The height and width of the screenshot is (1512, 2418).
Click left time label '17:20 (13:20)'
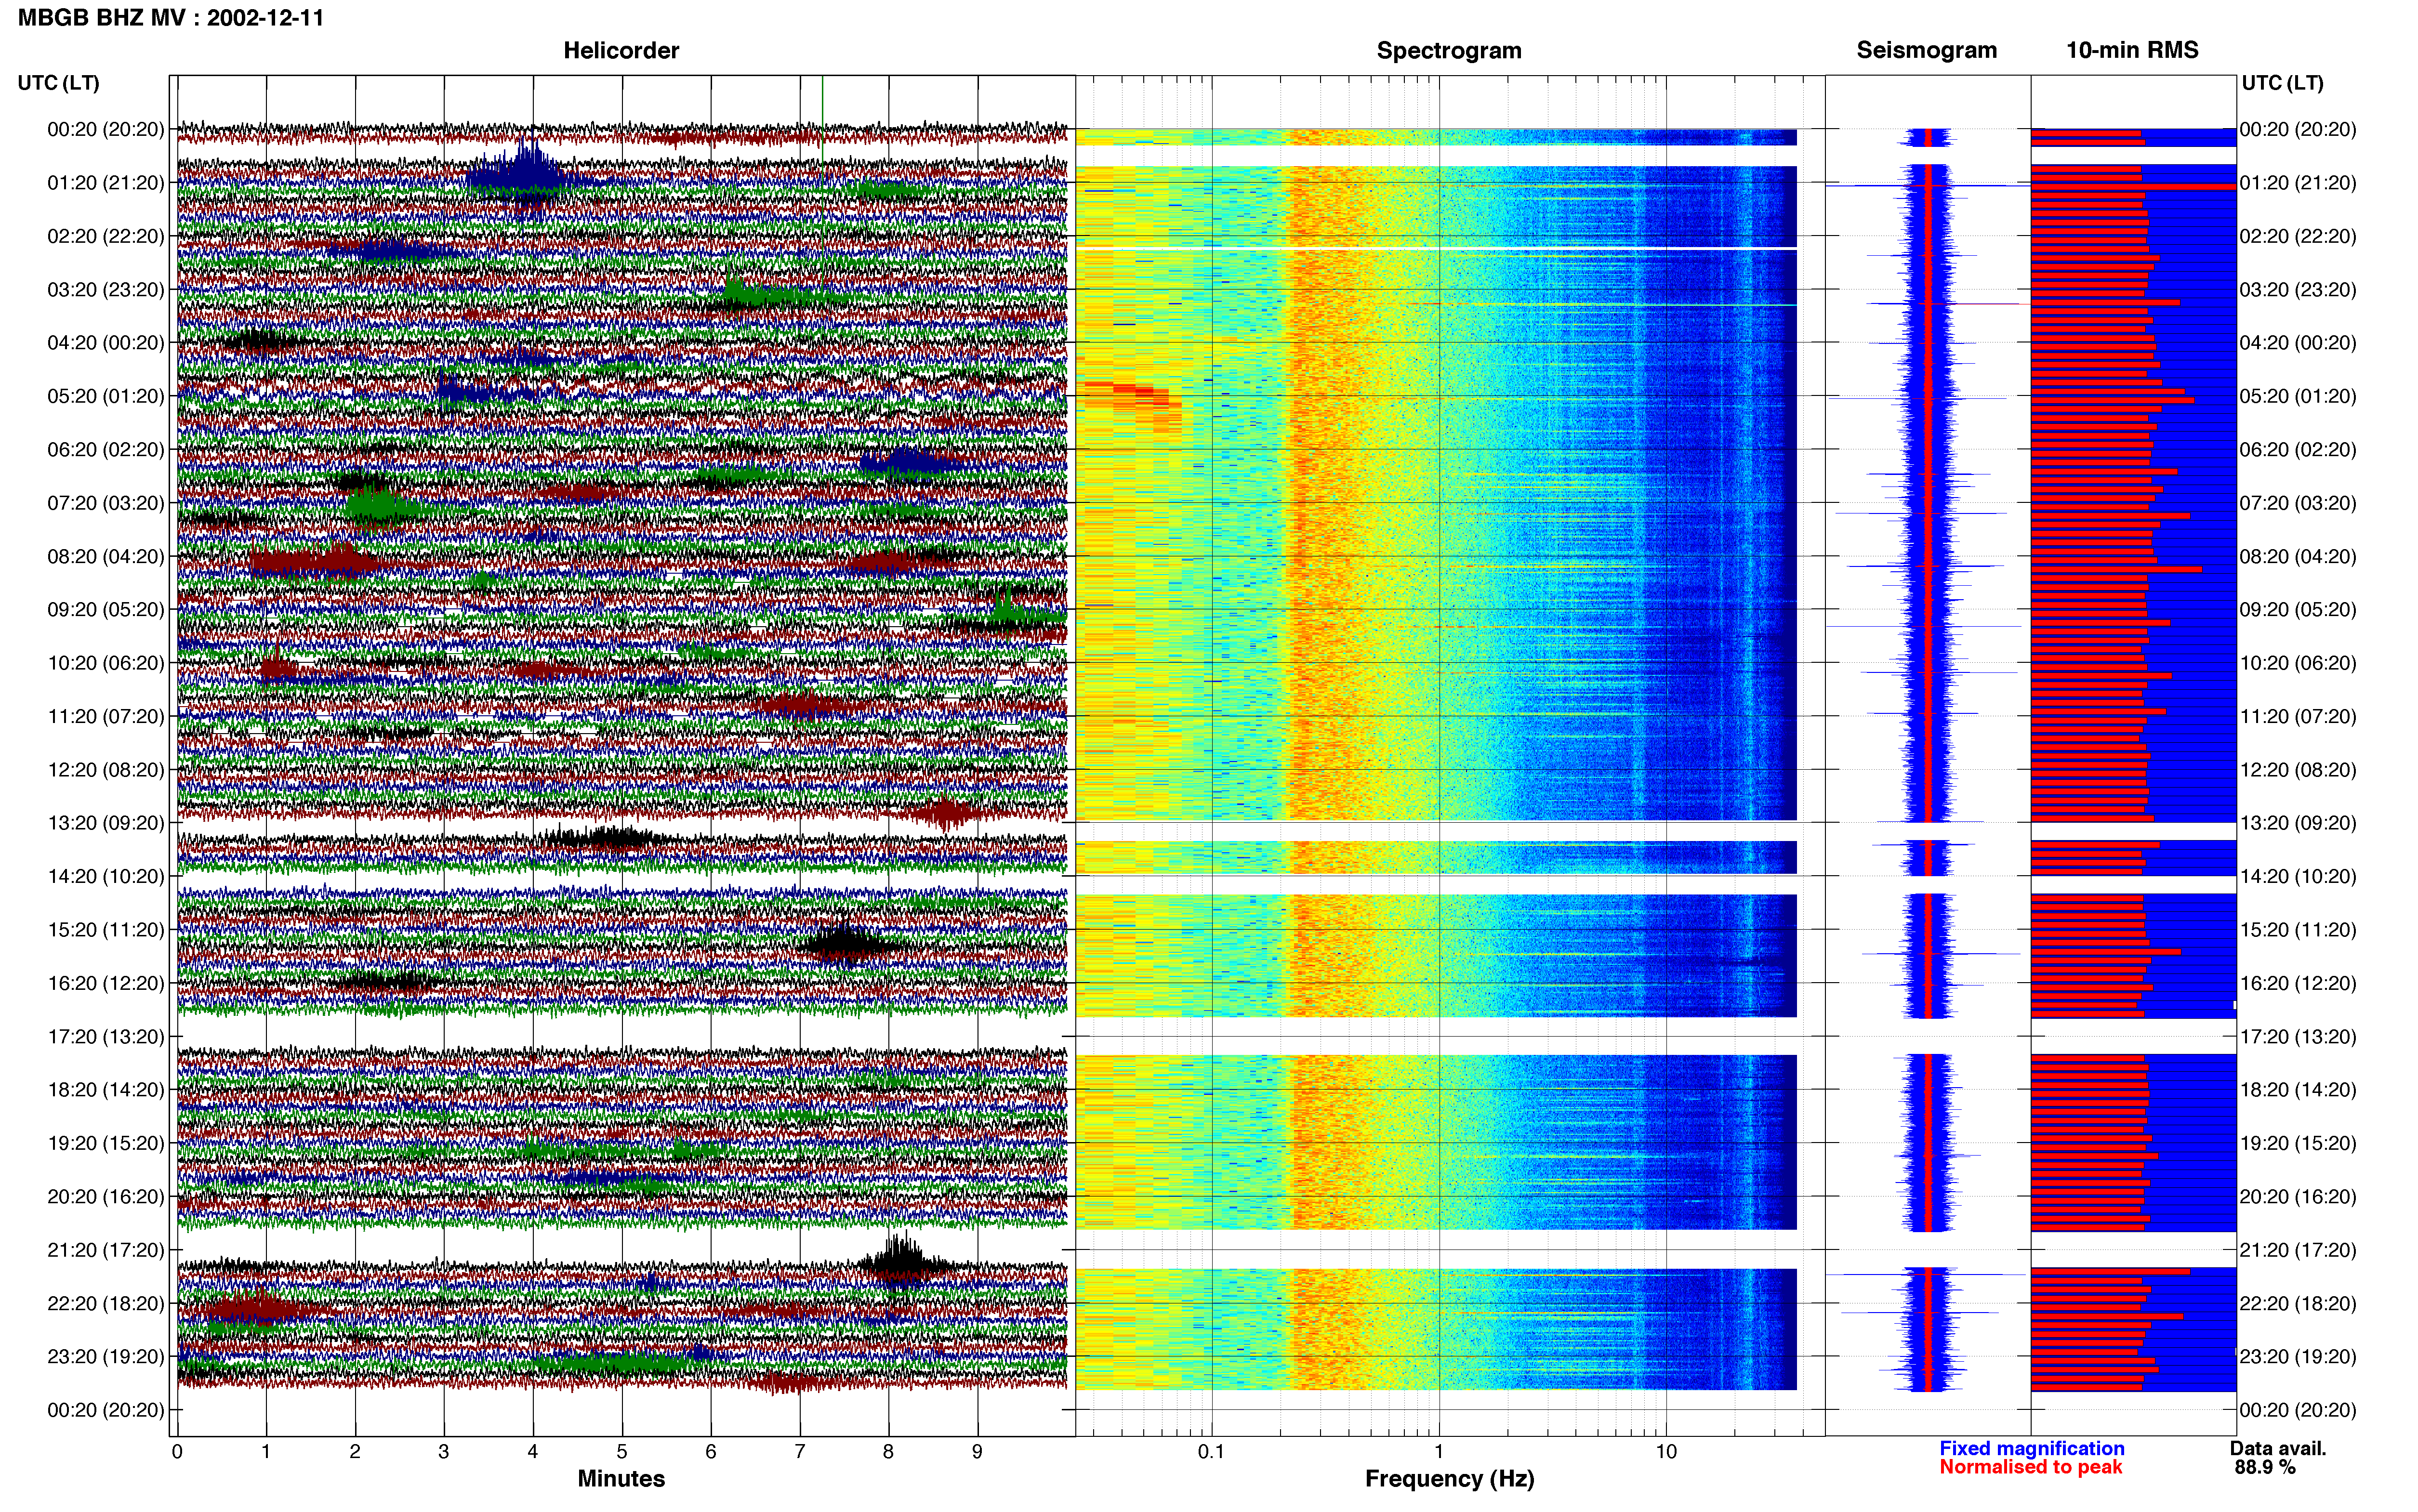tap(106, 1037)
